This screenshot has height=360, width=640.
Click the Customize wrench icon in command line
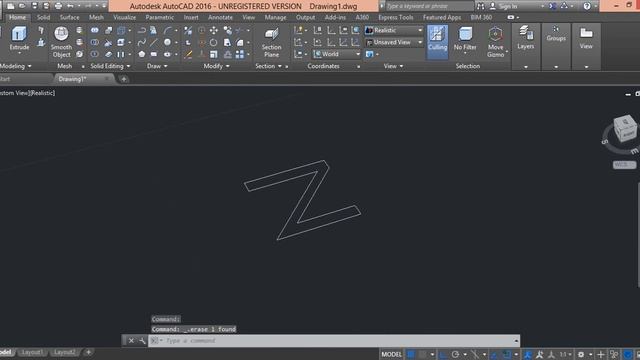142,340
